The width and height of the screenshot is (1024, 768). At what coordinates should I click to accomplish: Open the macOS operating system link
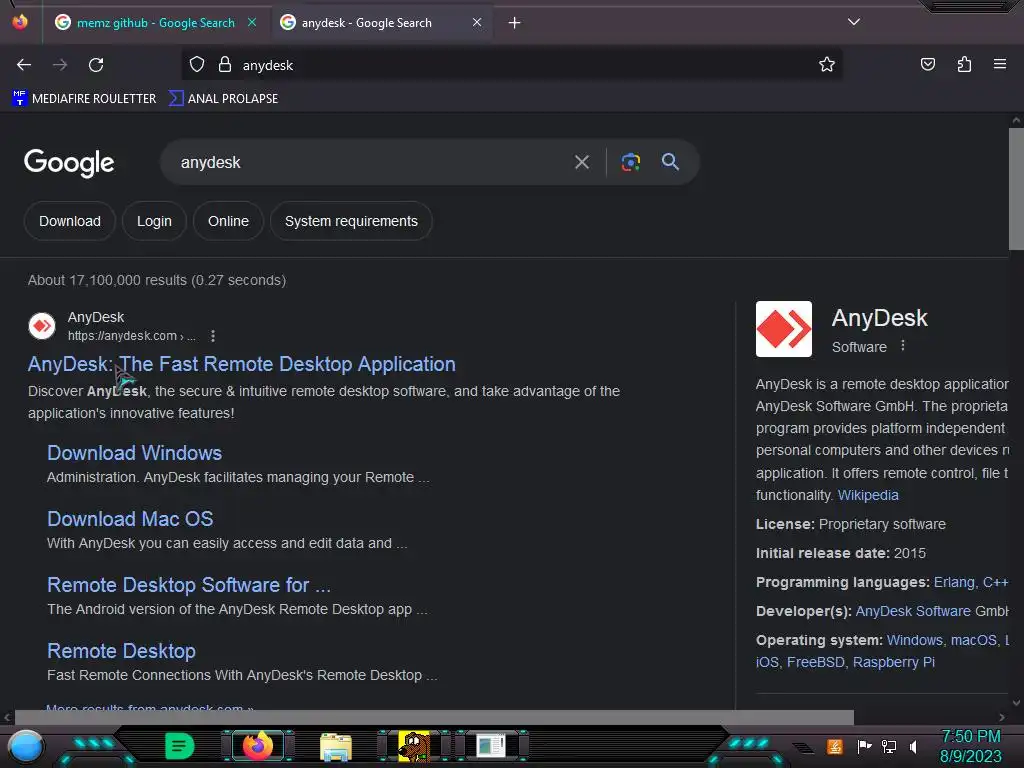click(974, 640)
